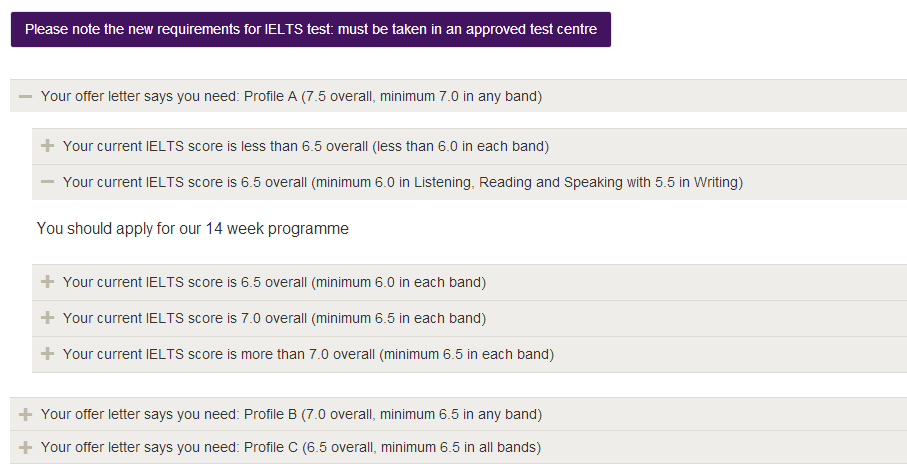Expand the Profile B offer letter section

tap(290, 414)
